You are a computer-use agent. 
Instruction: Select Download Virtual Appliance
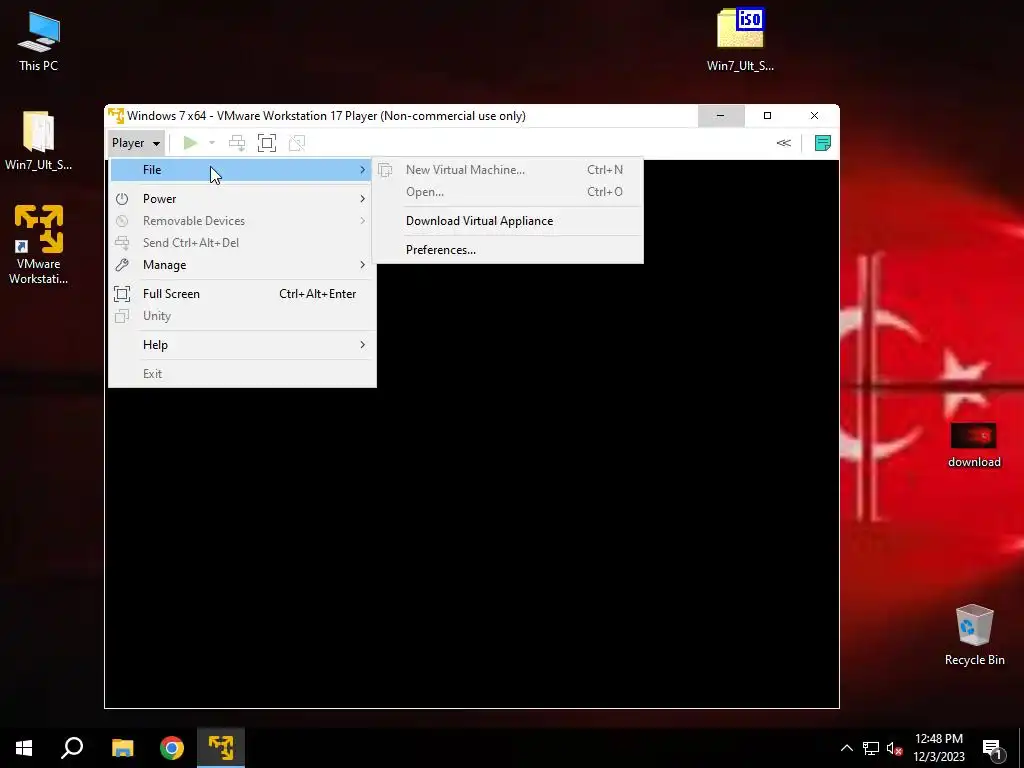[507, 221]
